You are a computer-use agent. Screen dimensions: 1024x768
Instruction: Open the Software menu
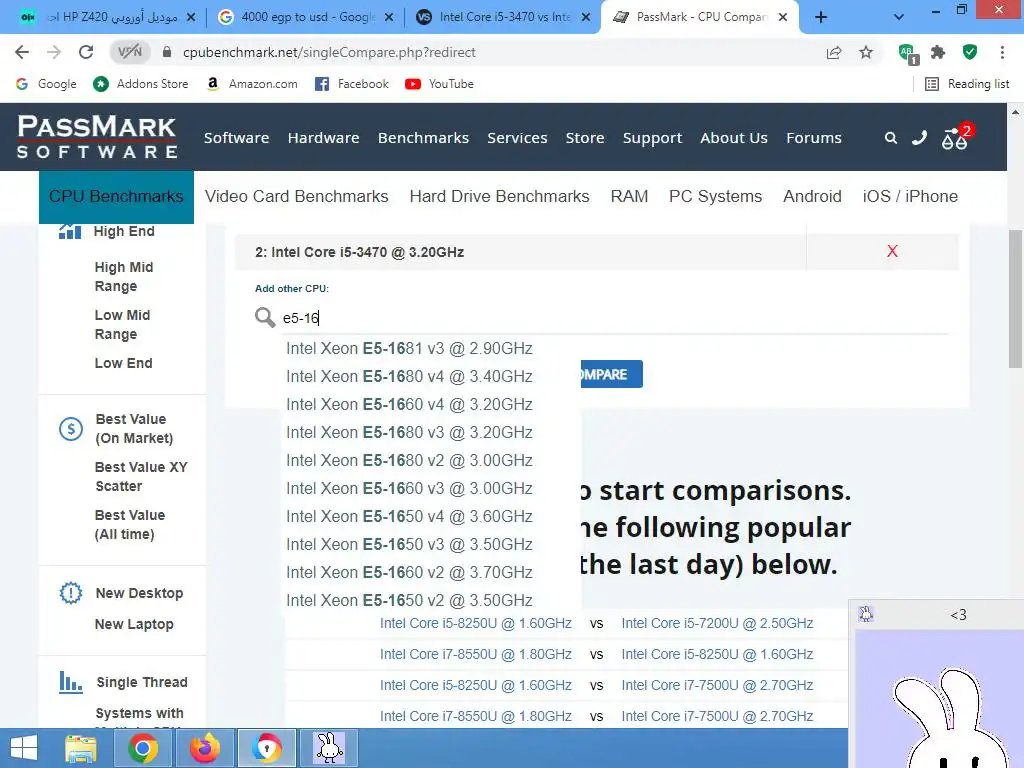(236, 138)
